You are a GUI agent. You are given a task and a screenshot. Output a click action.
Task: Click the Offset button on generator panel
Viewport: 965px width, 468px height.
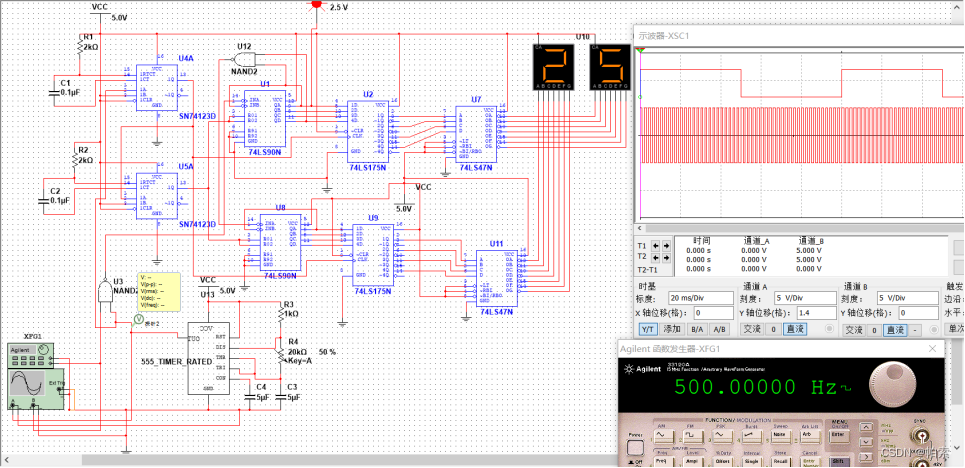[723, 461]
